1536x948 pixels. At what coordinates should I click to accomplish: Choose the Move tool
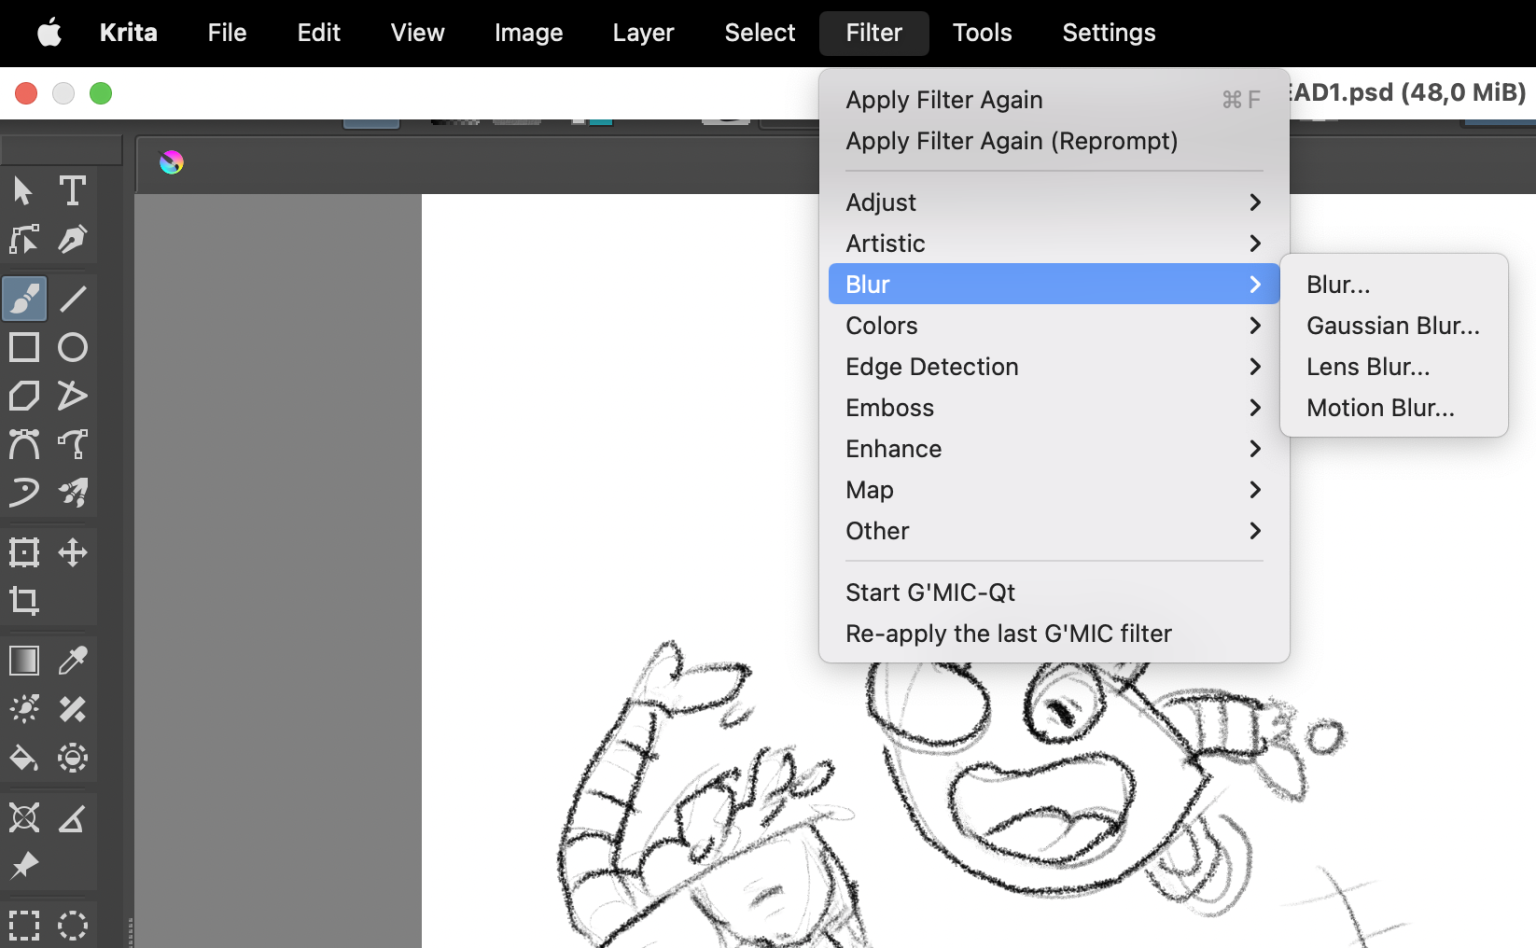point(72,551)
